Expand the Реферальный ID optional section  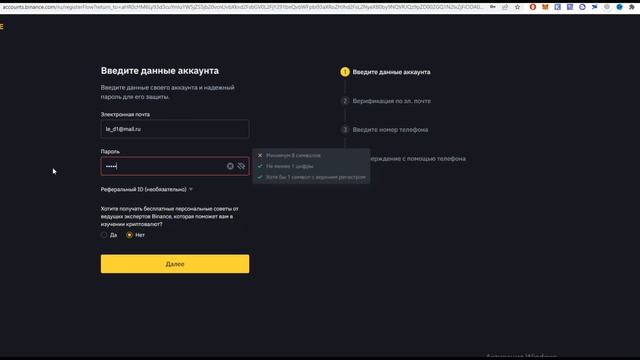click(147, 189)
